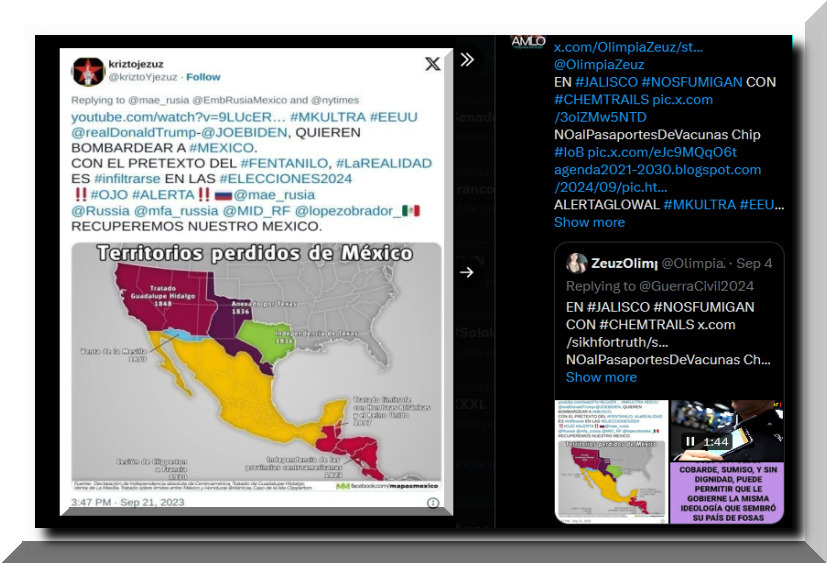Screen dimensions: 827x563
Task: Open the #JALISCO hashtag in the right panel
Action: tap(607, 82)
